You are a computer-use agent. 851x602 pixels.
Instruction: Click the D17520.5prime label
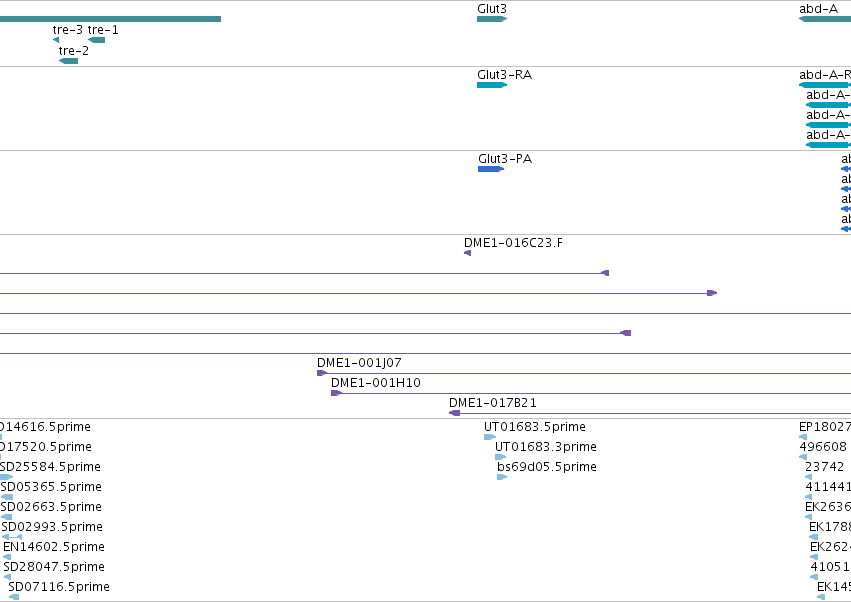[x=46, y=447]
